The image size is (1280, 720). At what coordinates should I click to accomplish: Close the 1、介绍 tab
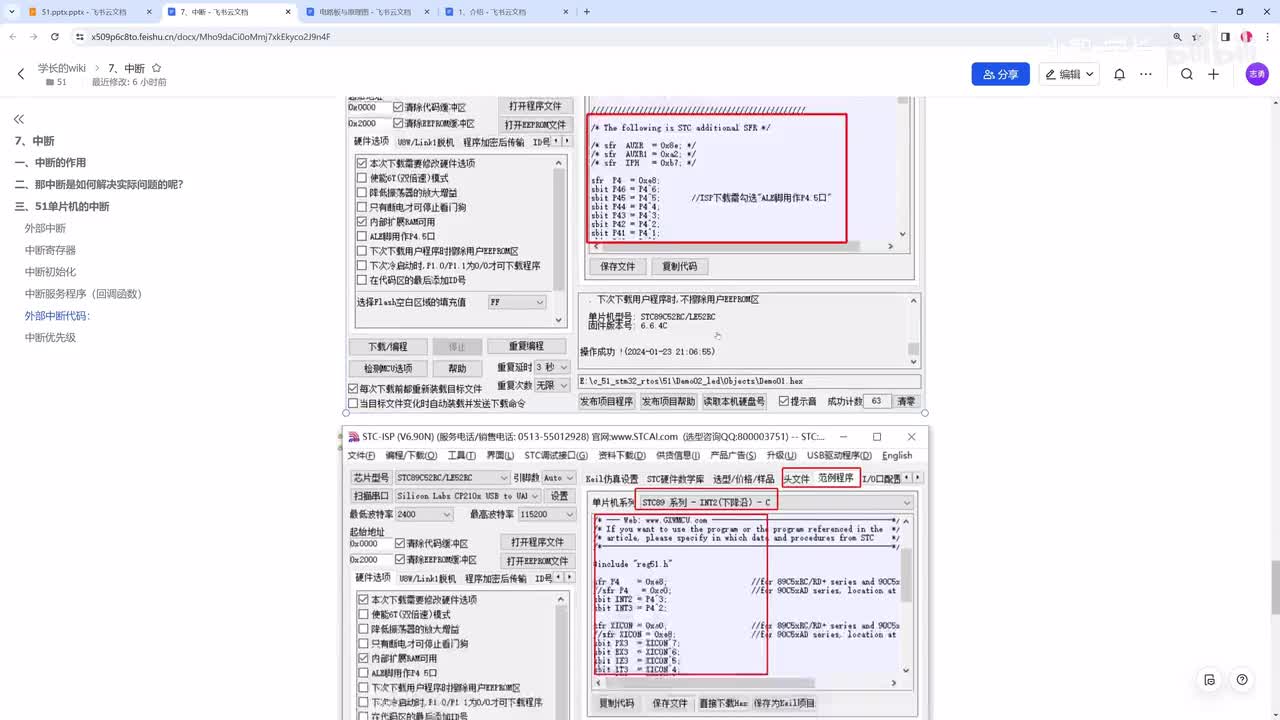point(567,12)
